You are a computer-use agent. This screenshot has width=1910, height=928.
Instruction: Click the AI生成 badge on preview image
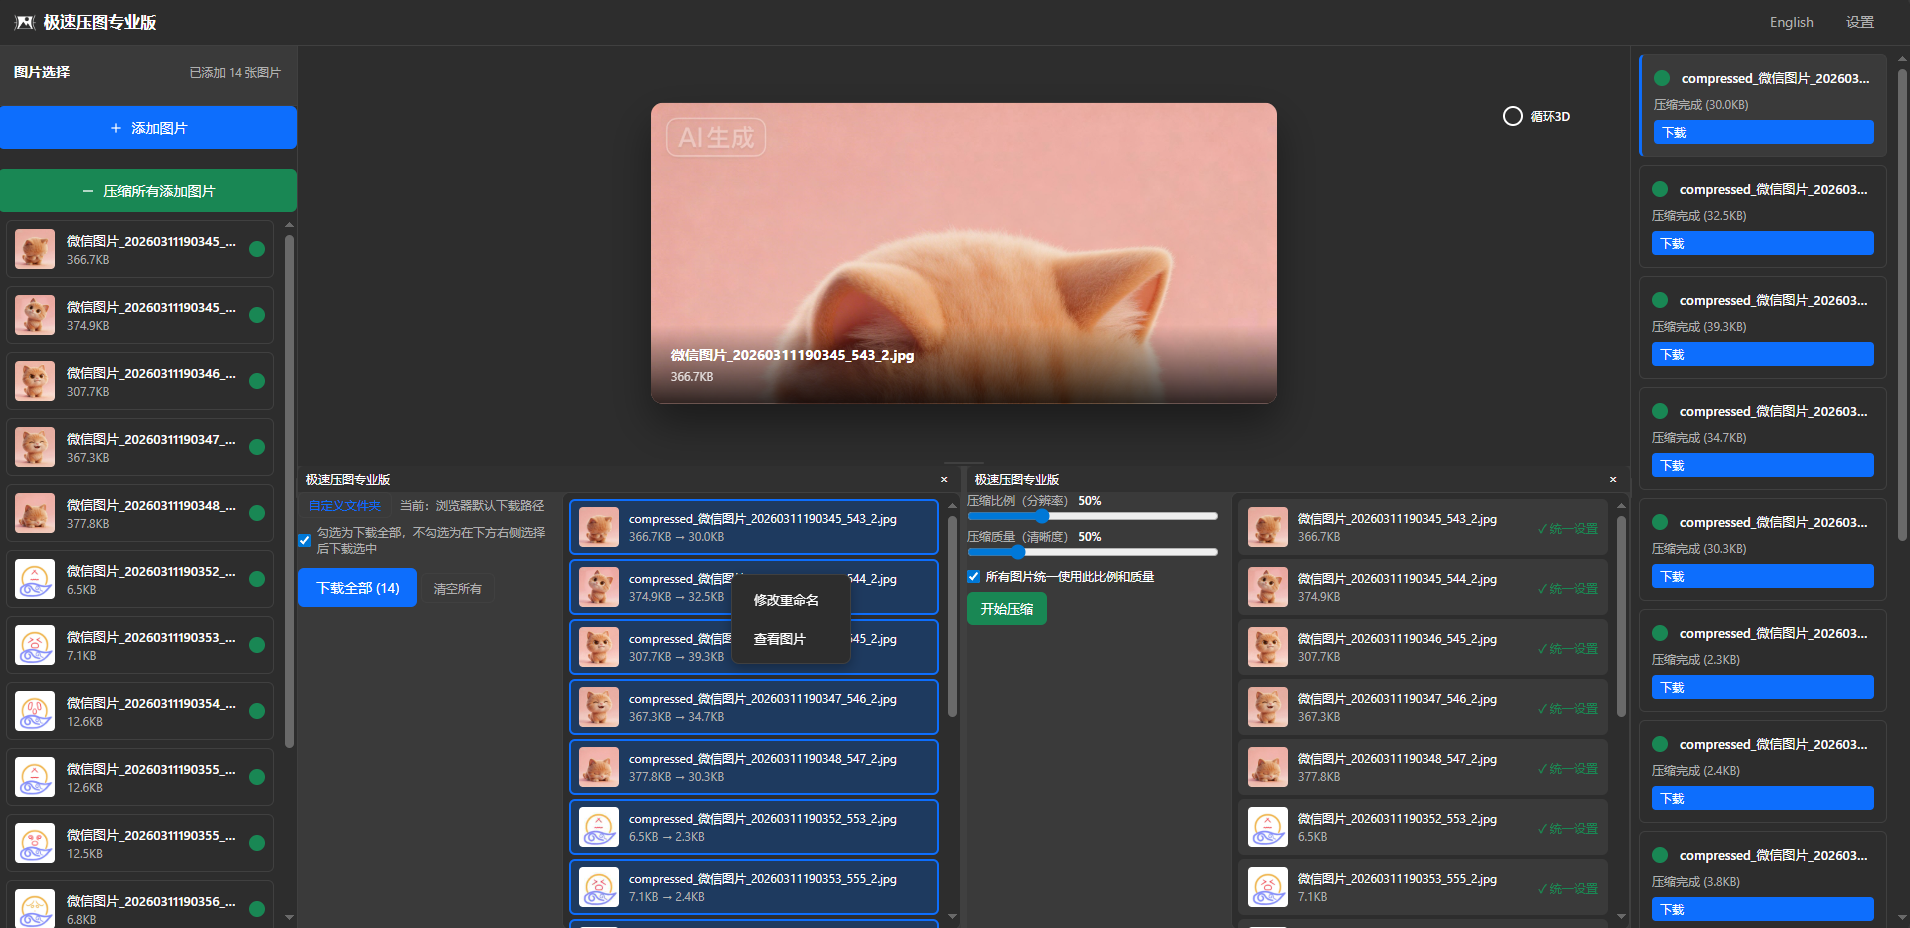[x=716, y=137]
